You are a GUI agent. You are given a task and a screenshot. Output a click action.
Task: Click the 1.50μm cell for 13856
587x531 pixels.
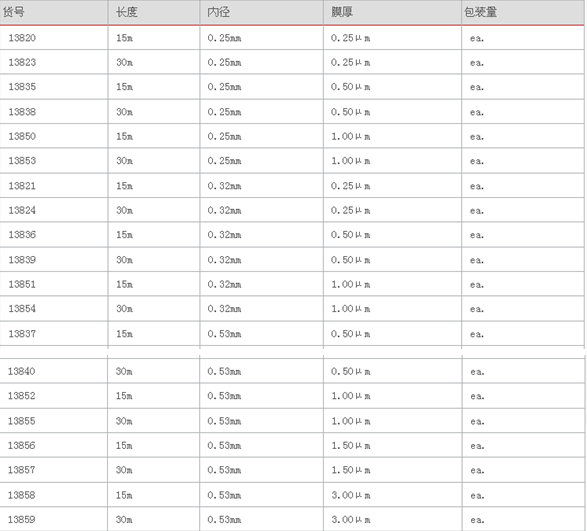pos(350,446)
